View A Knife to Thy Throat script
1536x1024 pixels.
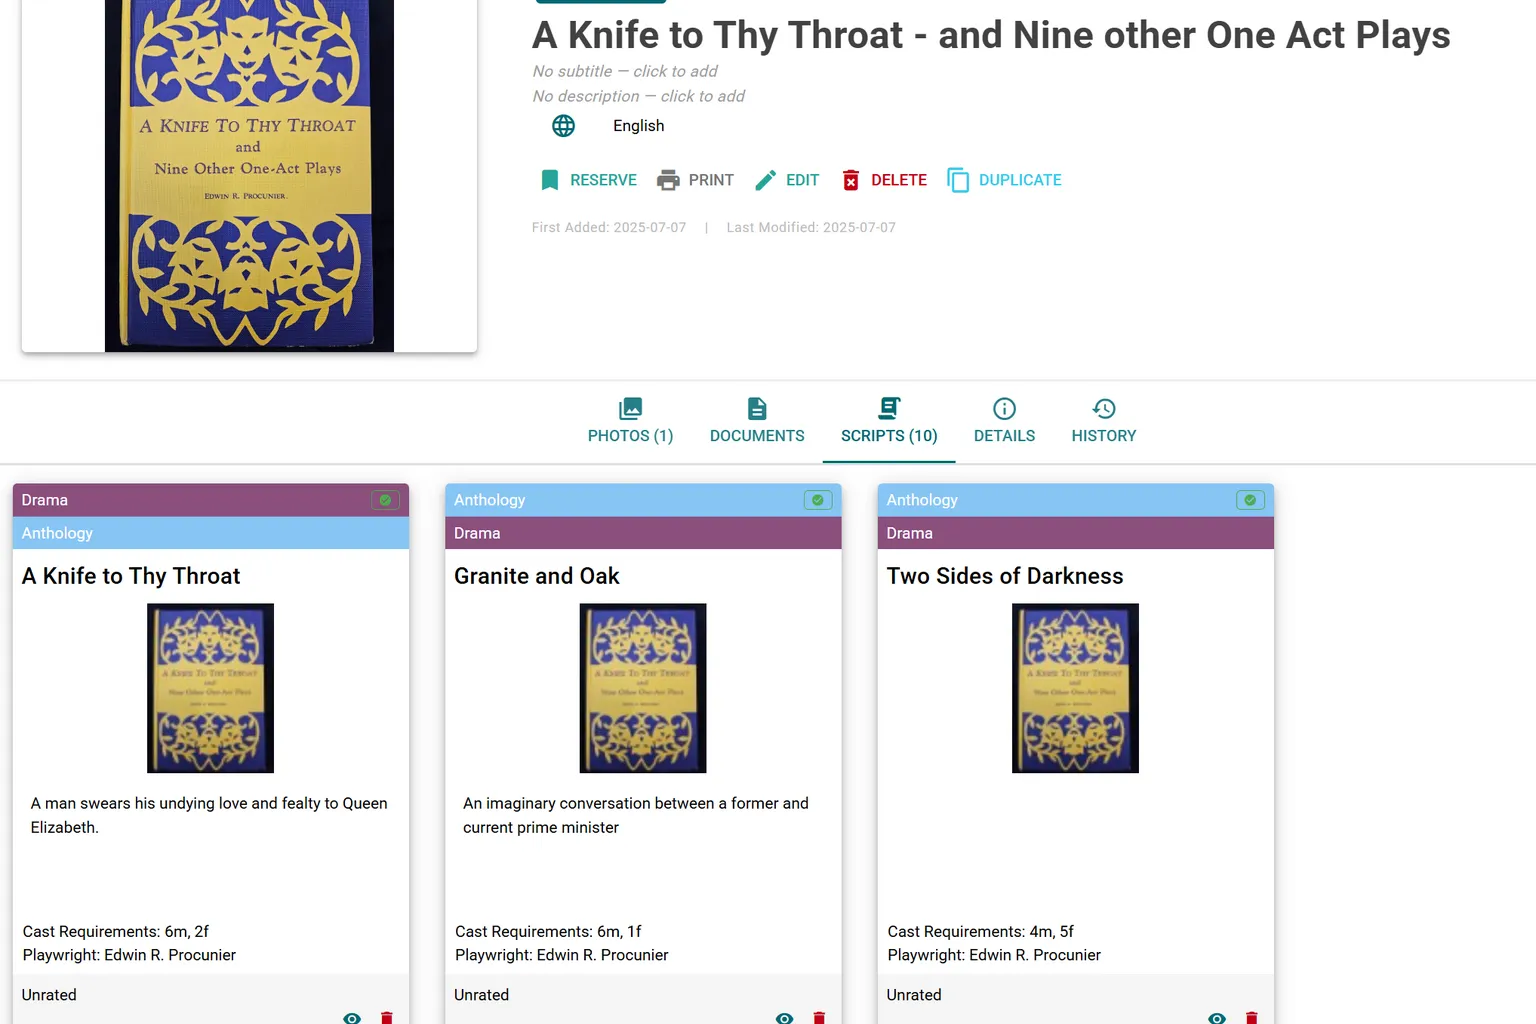[x=352, y=1018]
